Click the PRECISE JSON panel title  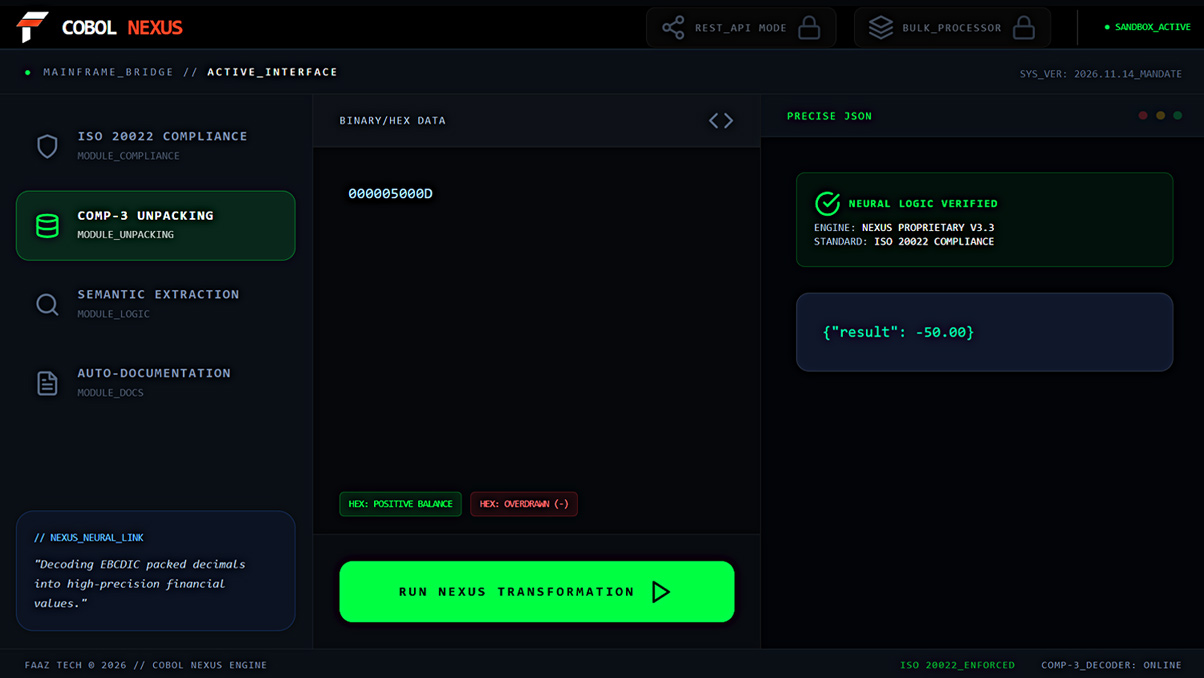click(x=829, y=116)
